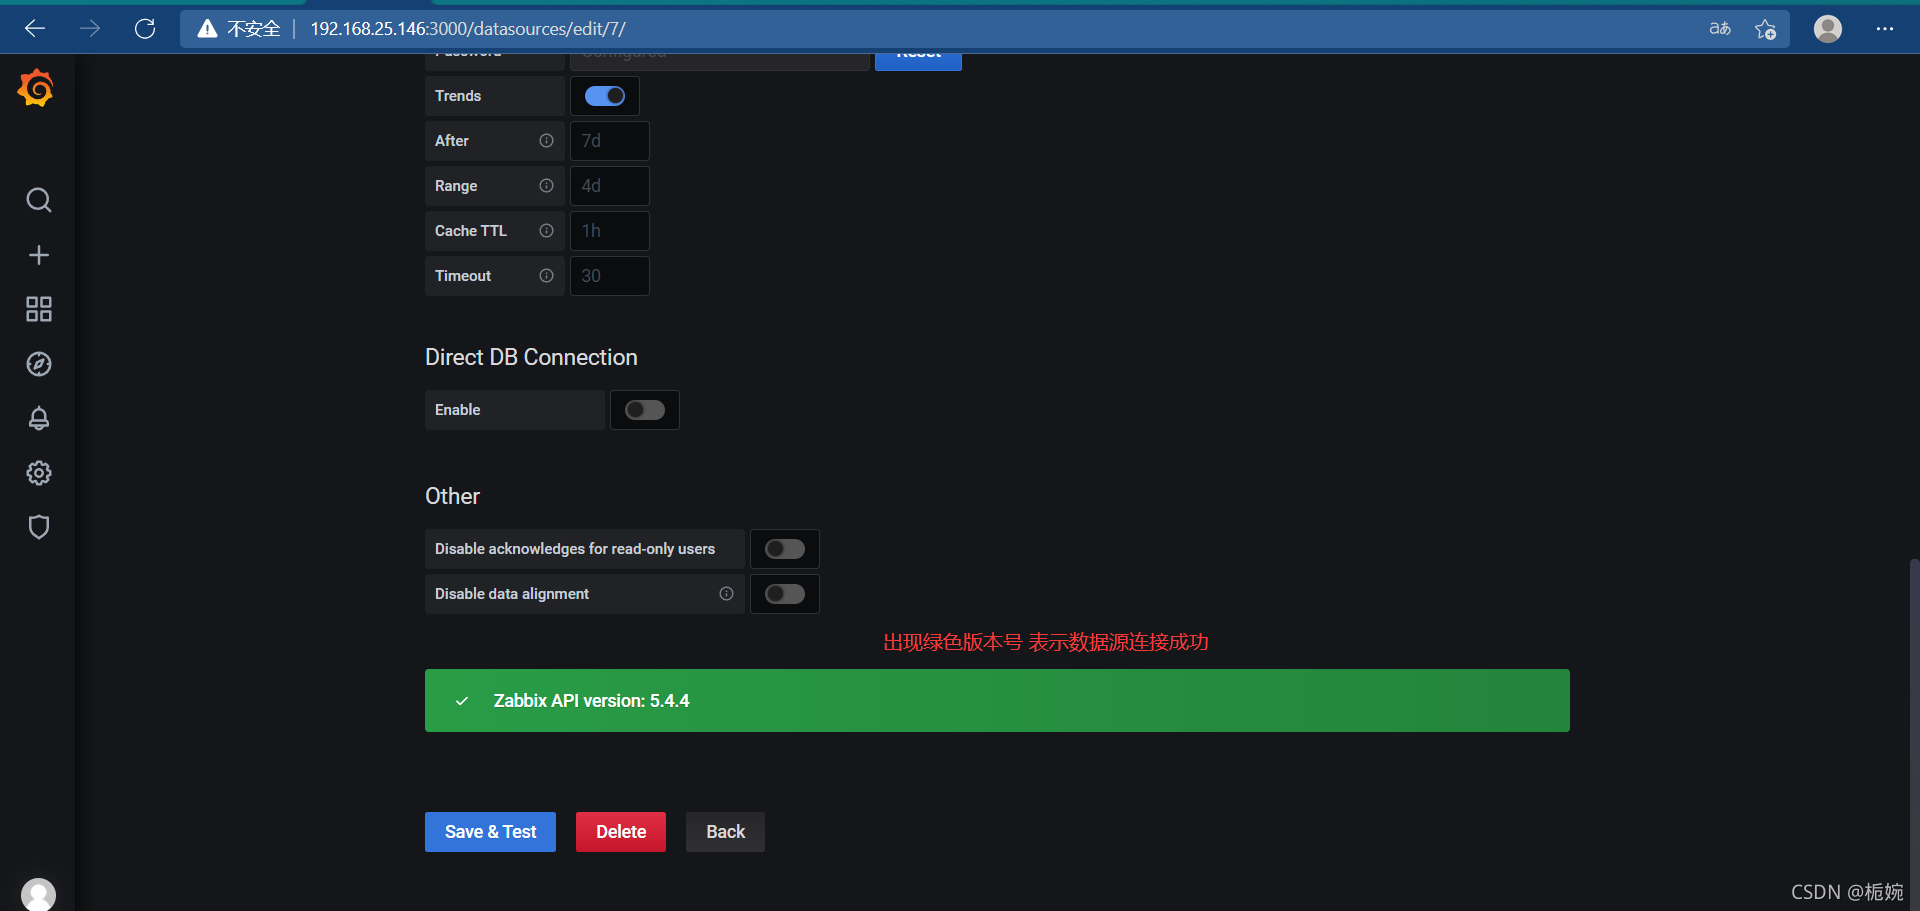The width and height of the screenshot is (1920, 911).
Task: Focus the After input showing 7d
Action: 610,141
